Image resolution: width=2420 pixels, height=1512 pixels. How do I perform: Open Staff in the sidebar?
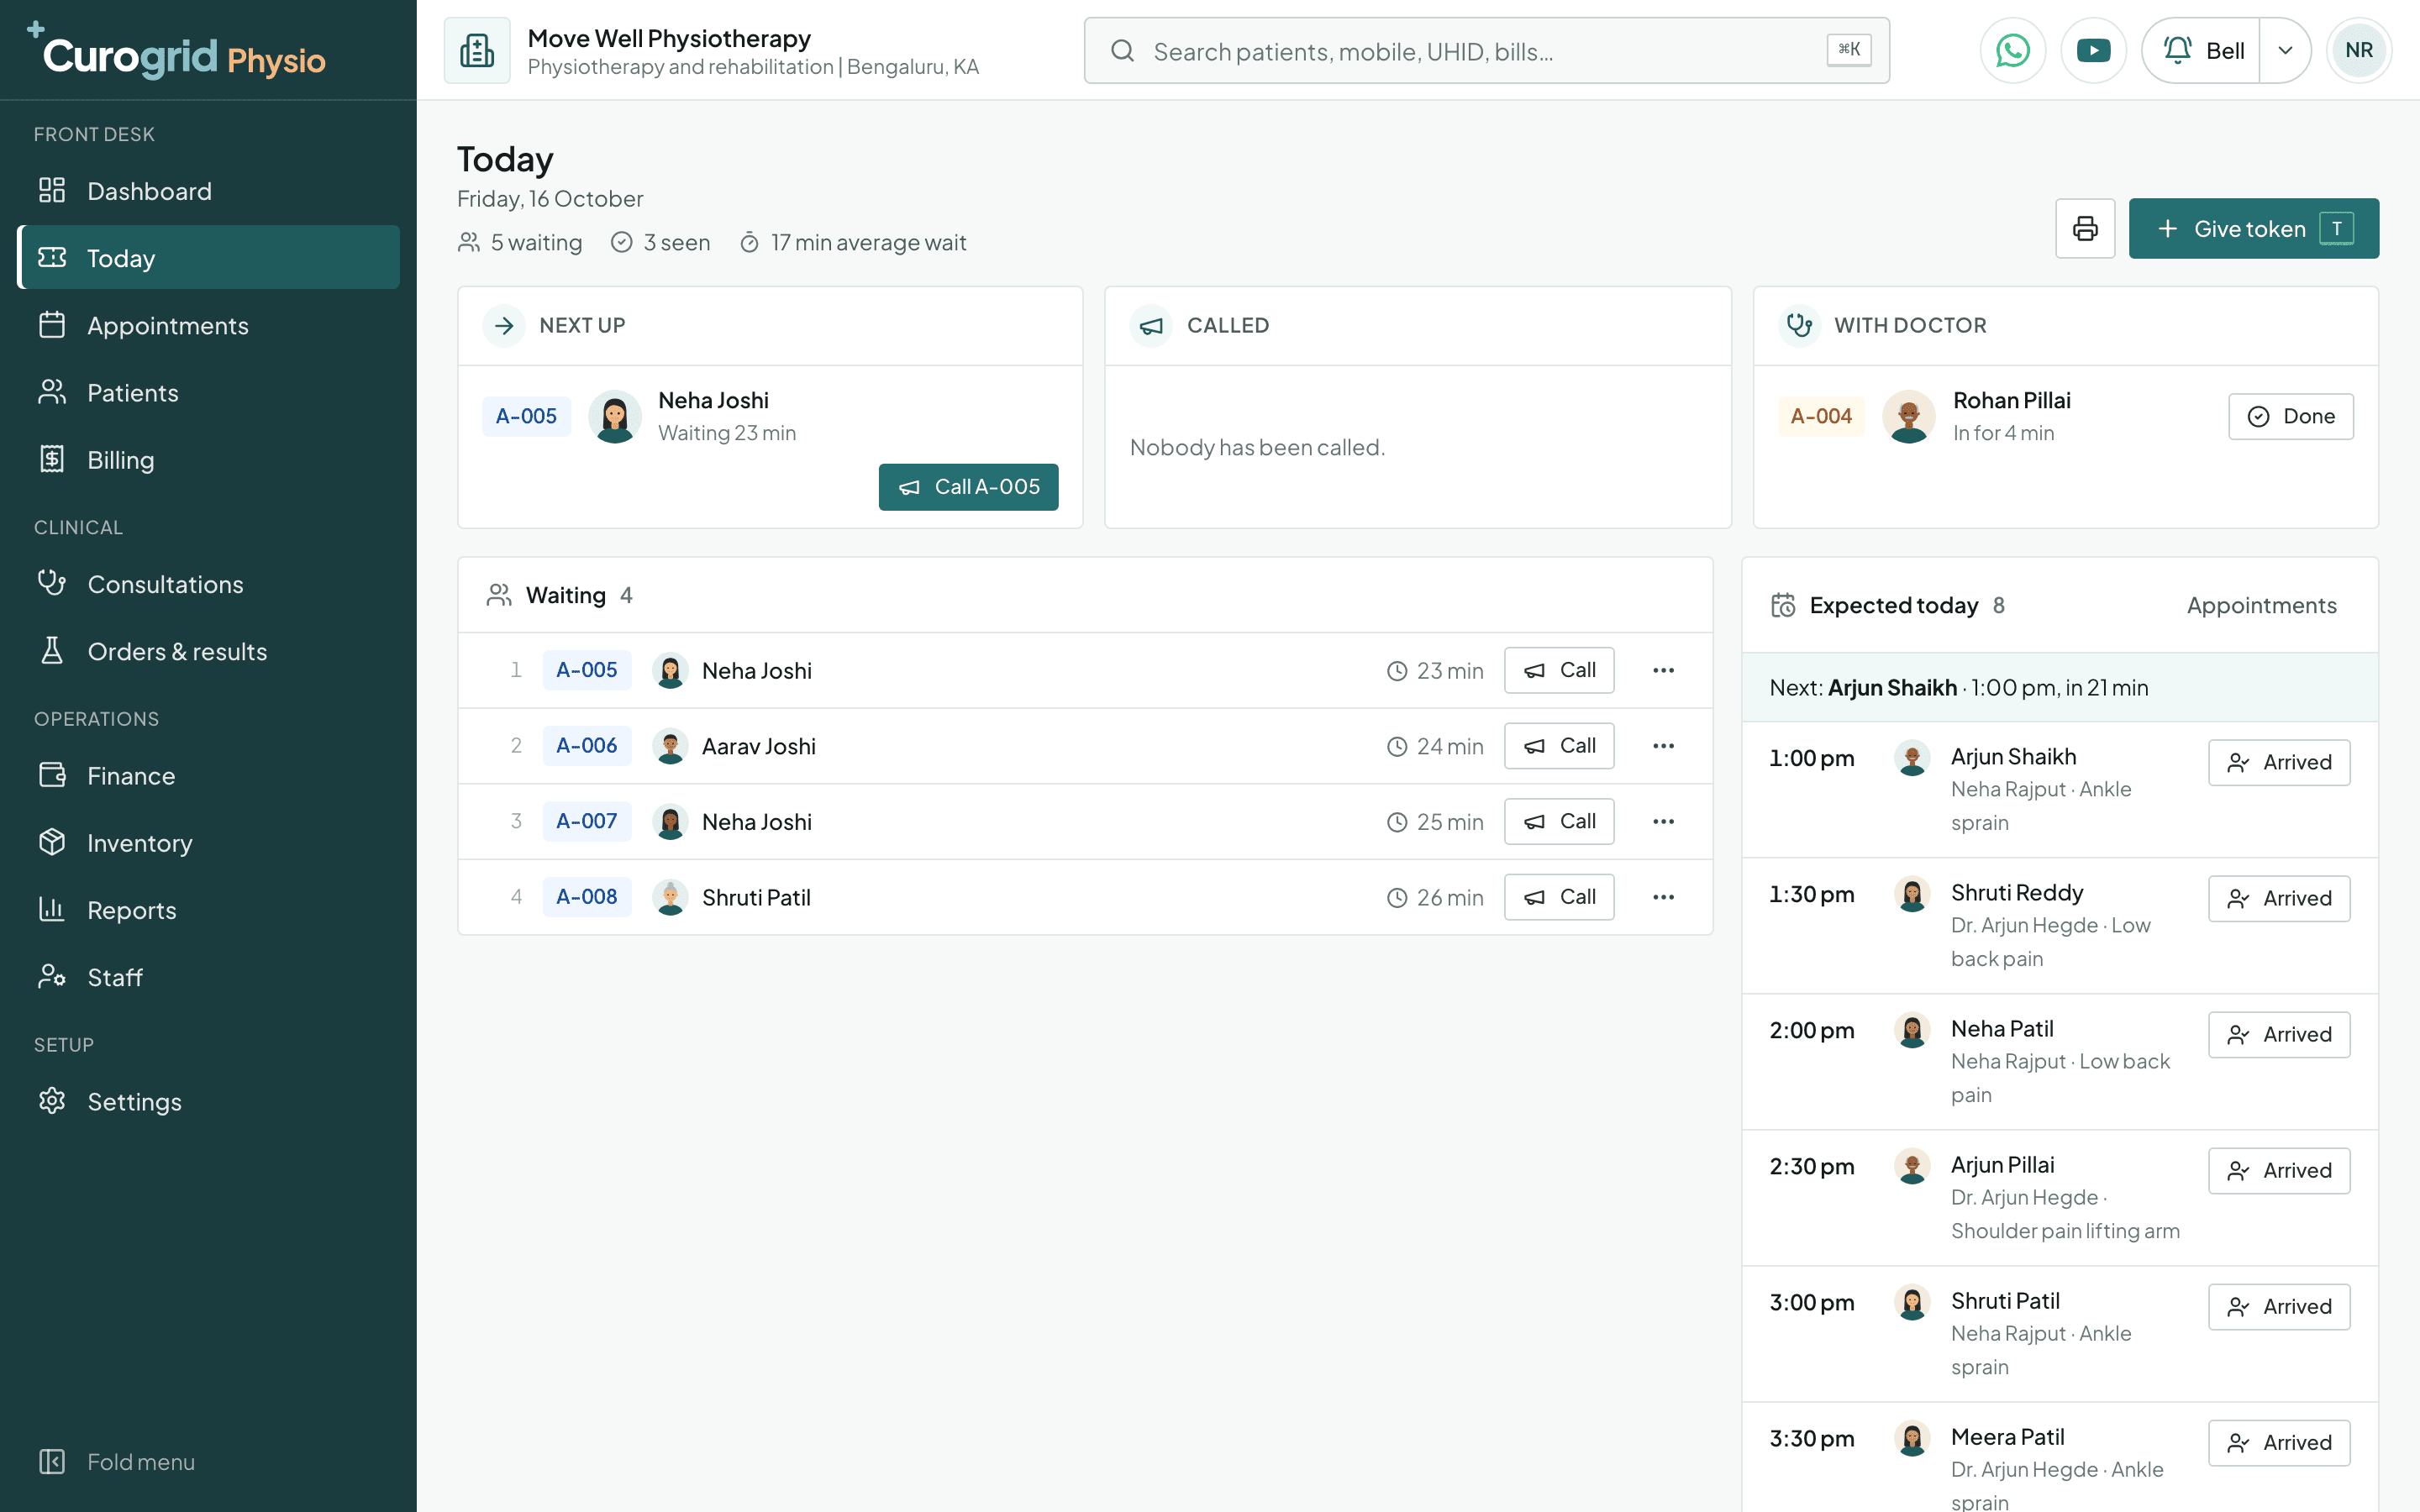[x=208, y=977]
